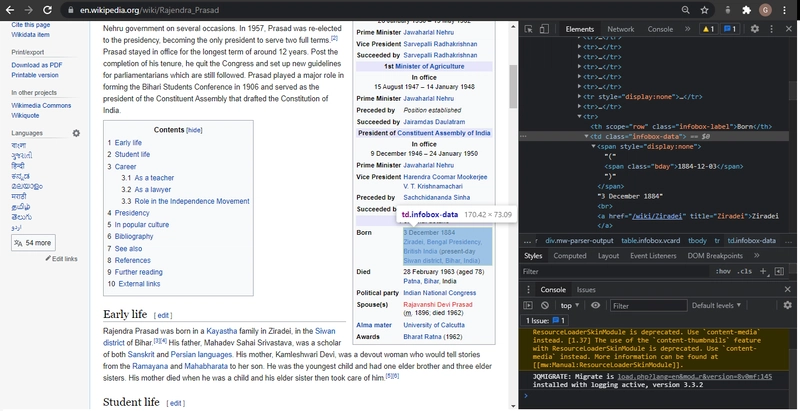Open the Chrome profile avatar menu

click(x=765, y=10)
